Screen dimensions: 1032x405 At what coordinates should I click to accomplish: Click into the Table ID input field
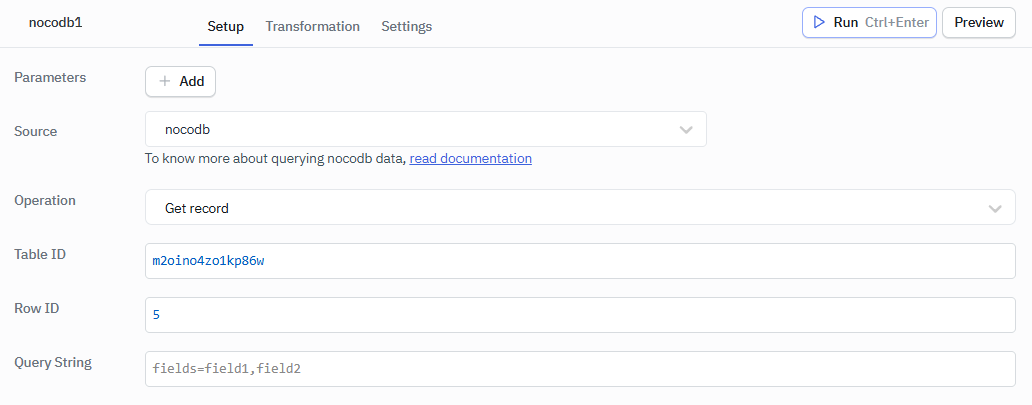coord(580,261)
